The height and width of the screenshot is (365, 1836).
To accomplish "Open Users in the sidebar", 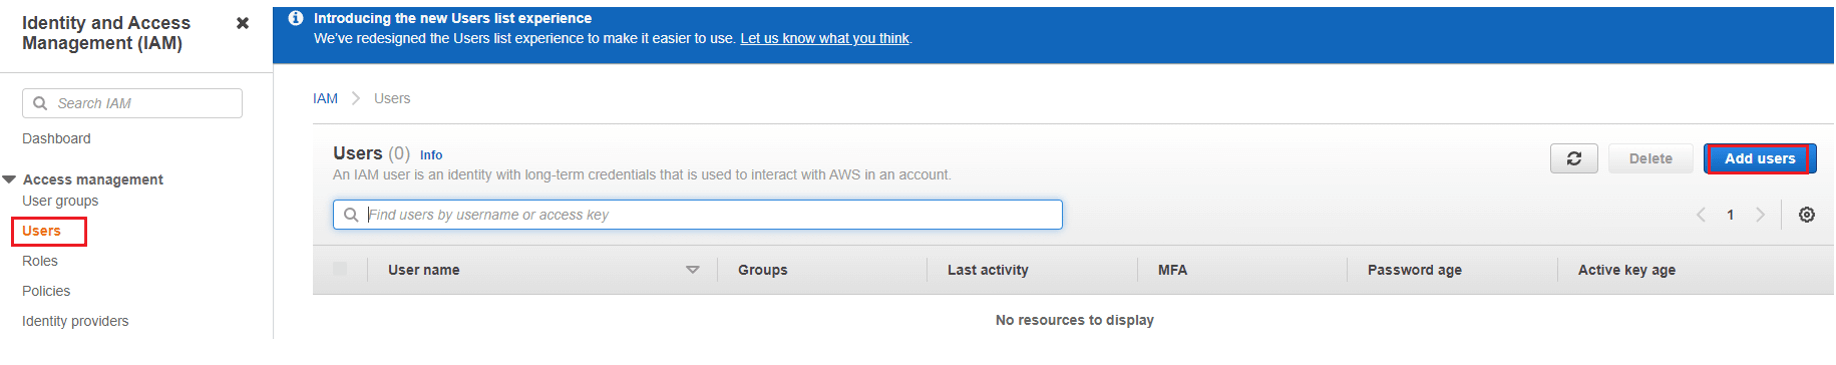I will [41, 231].
